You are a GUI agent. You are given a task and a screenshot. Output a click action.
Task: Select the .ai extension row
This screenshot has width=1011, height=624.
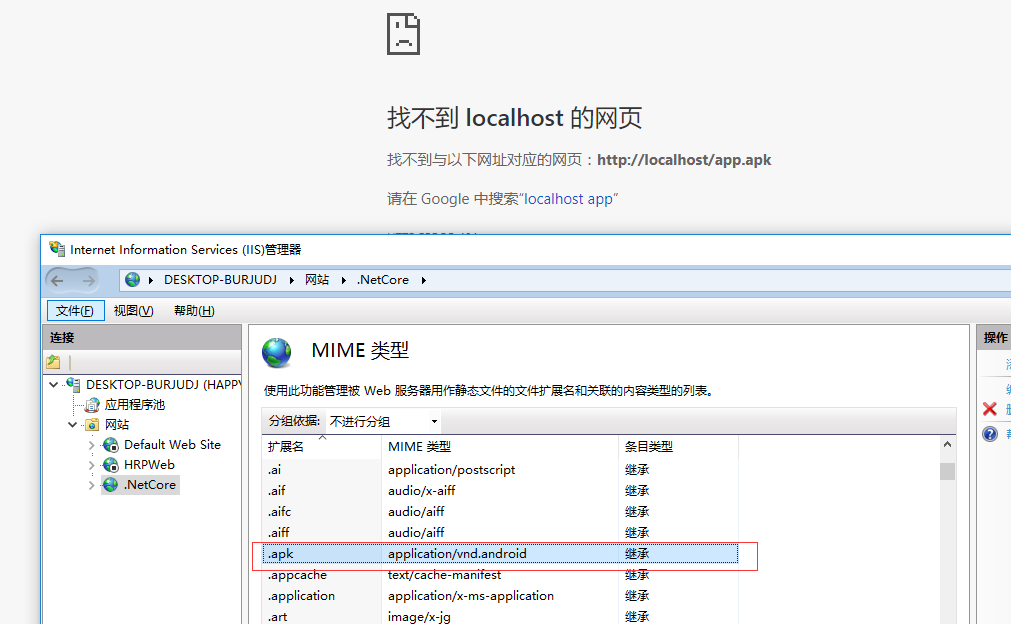pos(500,470)
